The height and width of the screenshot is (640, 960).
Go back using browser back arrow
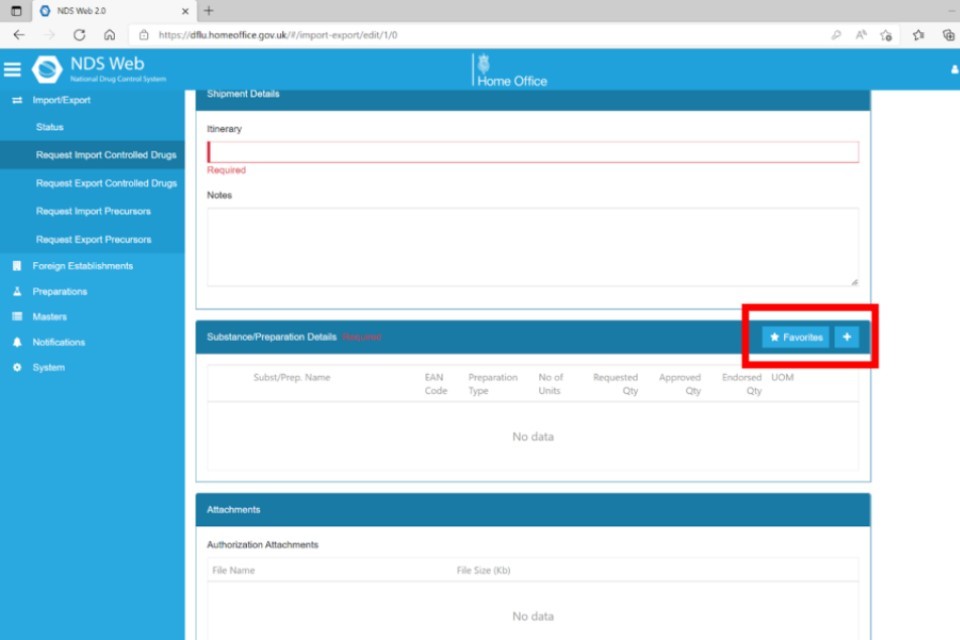click(x=19, y=34)
